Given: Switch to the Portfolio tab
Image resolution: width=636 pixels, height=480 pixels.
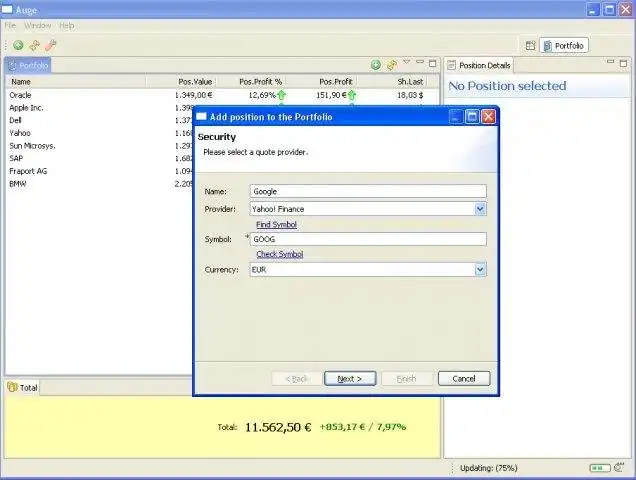Looking at the screenshot, I should tap(28, 65).
